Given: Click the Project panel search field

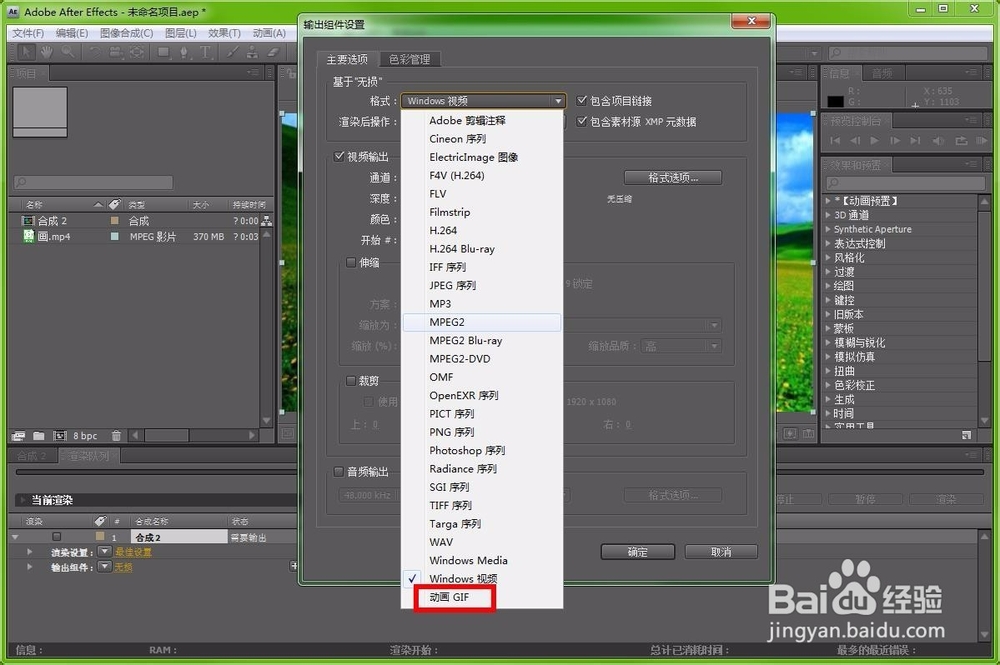Looking at the screenshot, I should [94, 182].
